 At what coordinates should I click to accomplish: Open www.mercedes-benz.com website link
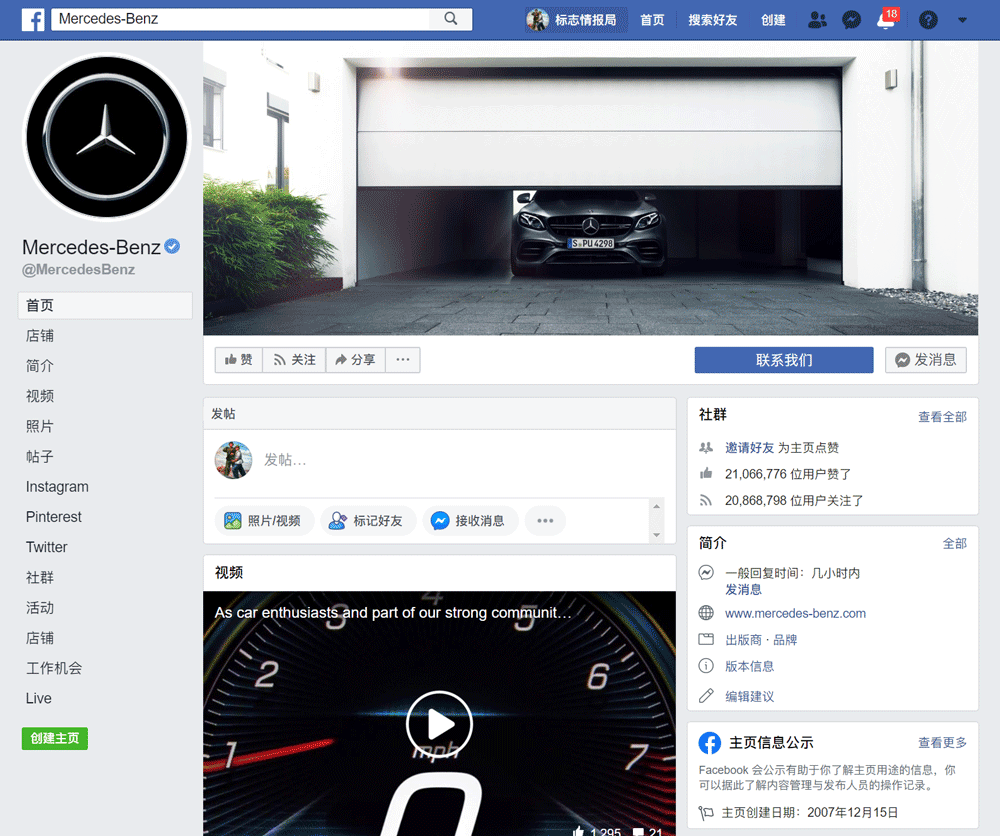click(x=795, y=613)
